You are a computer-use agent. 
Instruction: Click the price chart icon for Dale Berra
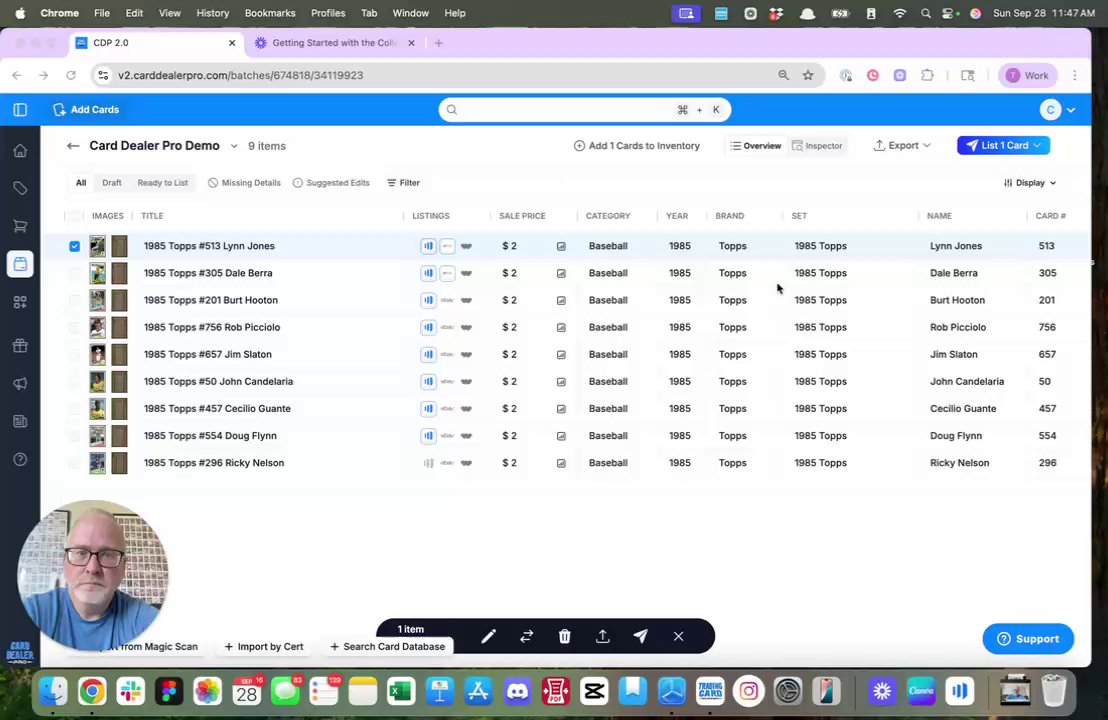(561, 273)
